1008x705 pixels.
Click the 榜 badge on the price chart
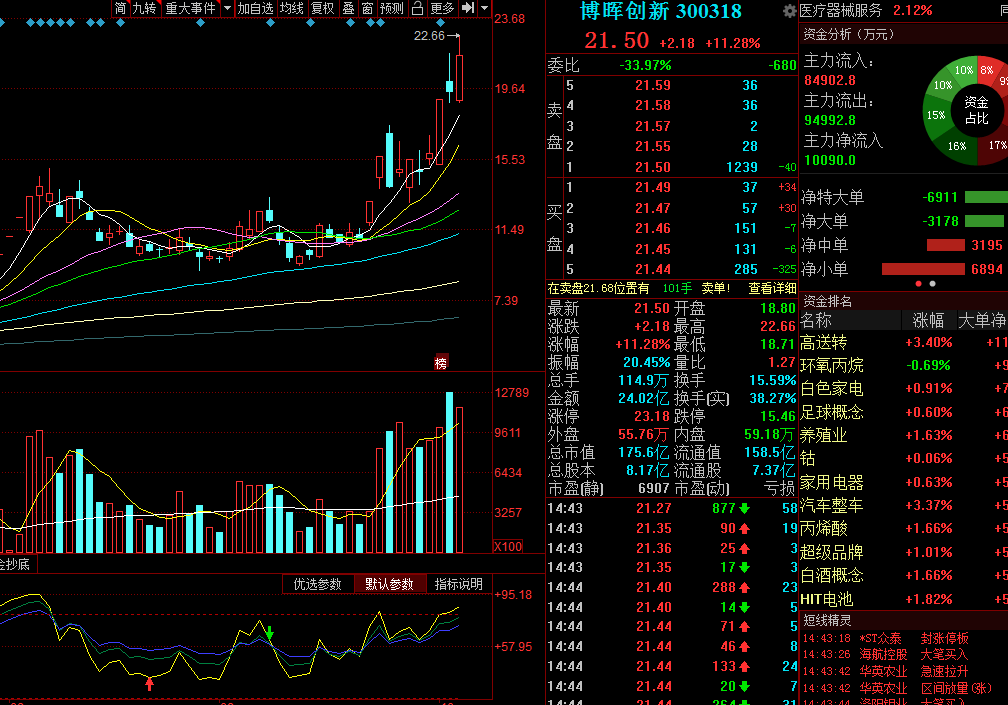click(x=441, y=363)
